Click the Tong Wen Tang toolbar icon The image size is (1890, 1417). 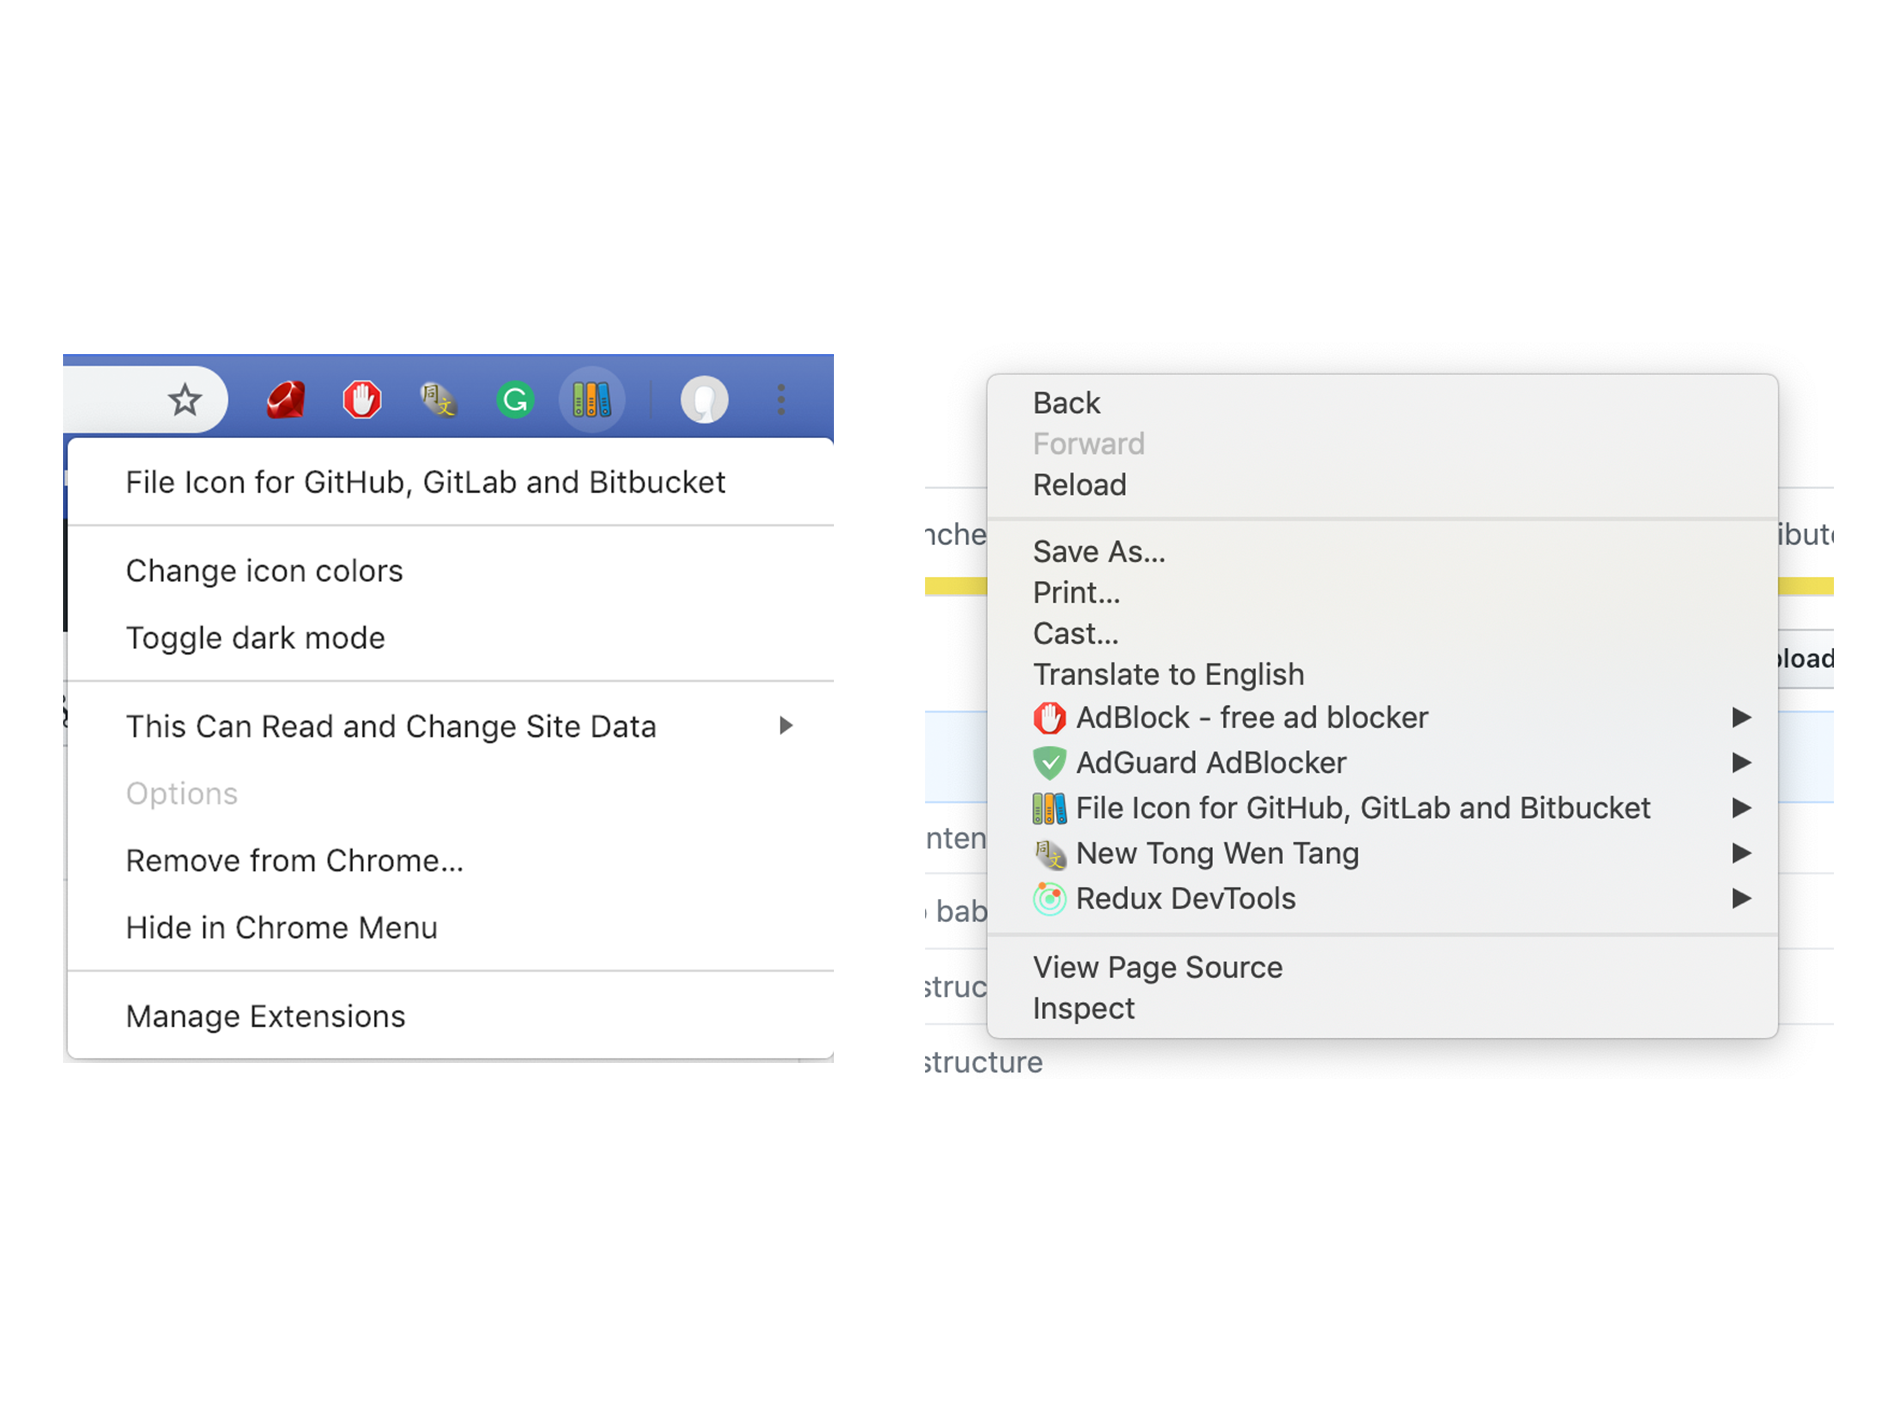coord(438,401)
